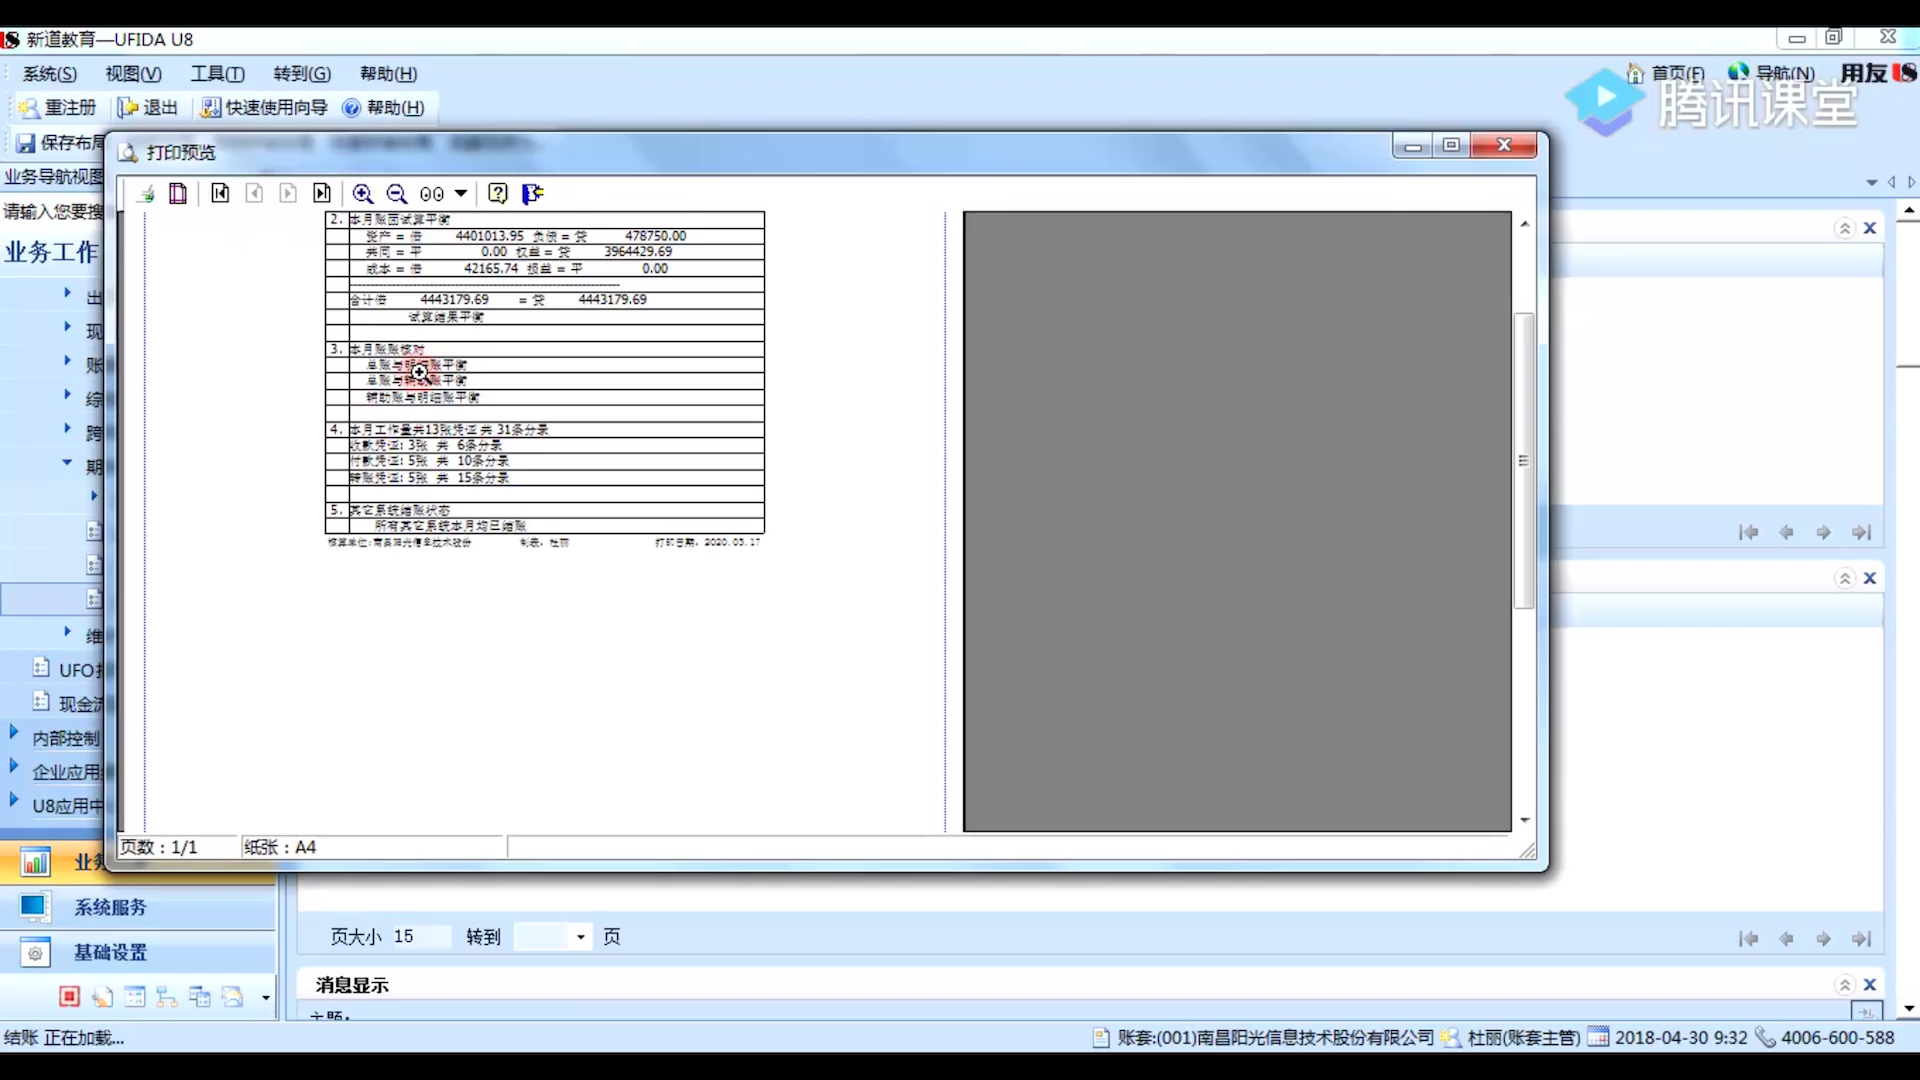This screenshot has height=1080, width=1920.
Task: Go to previous page in 页大小 pager
Action: 1786,939
